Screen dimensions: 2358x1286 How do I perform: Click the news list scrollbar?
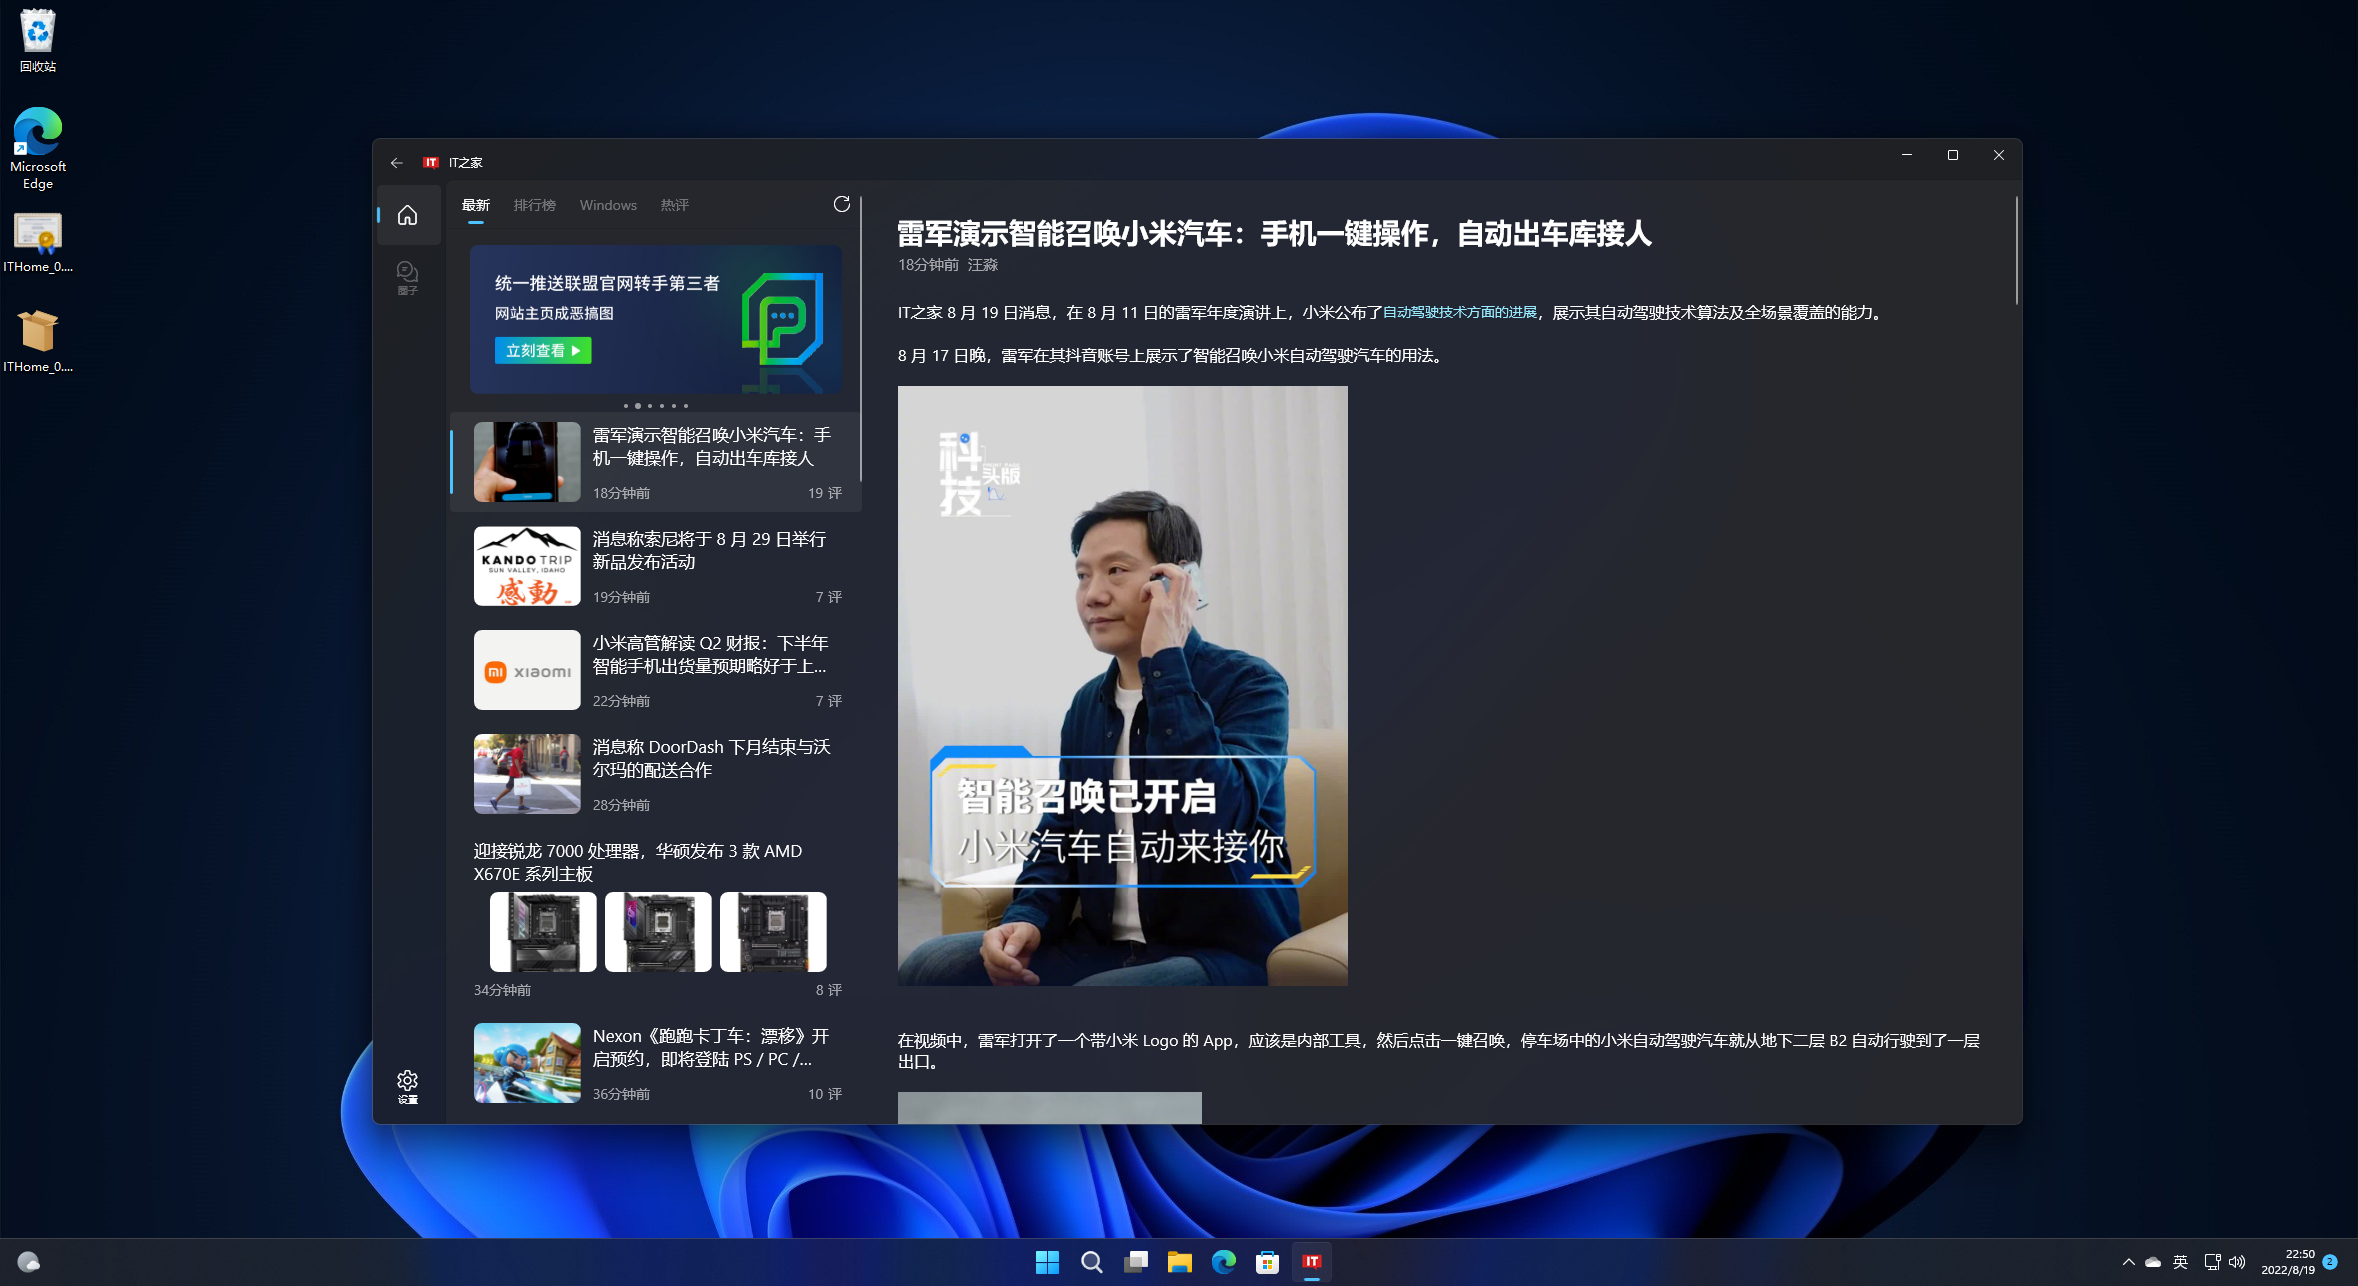861,340
